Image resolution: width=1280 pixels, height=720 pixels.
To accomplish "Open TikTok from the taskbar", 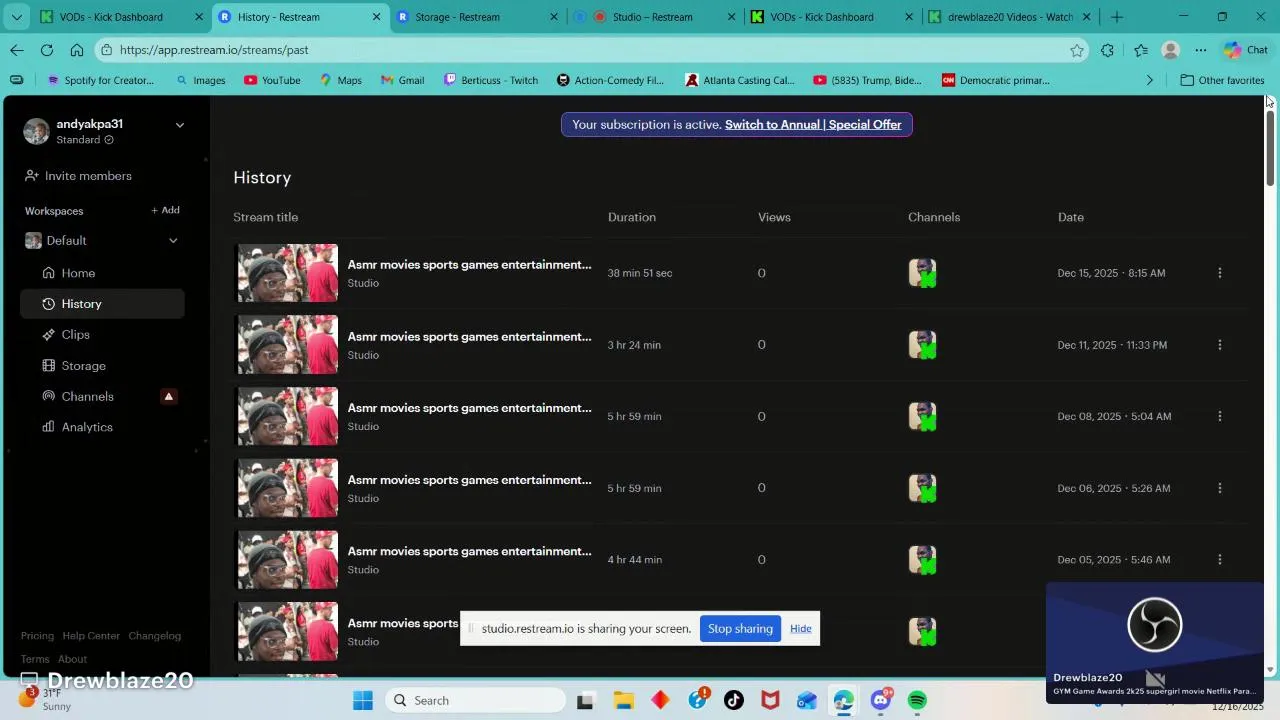I will (x=734, y=700).
